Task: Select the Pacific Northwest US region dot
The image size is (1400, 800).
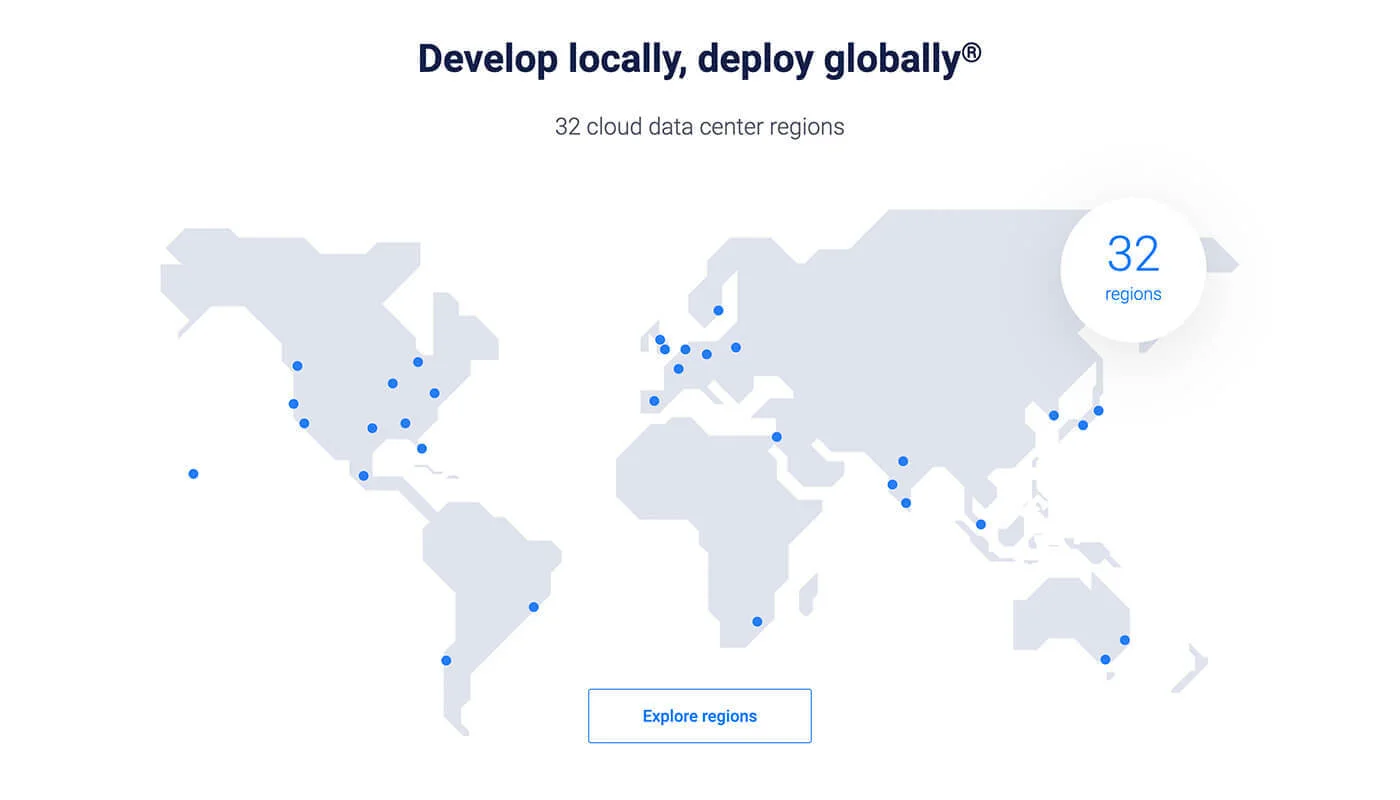Action: (x=297, y=366)
